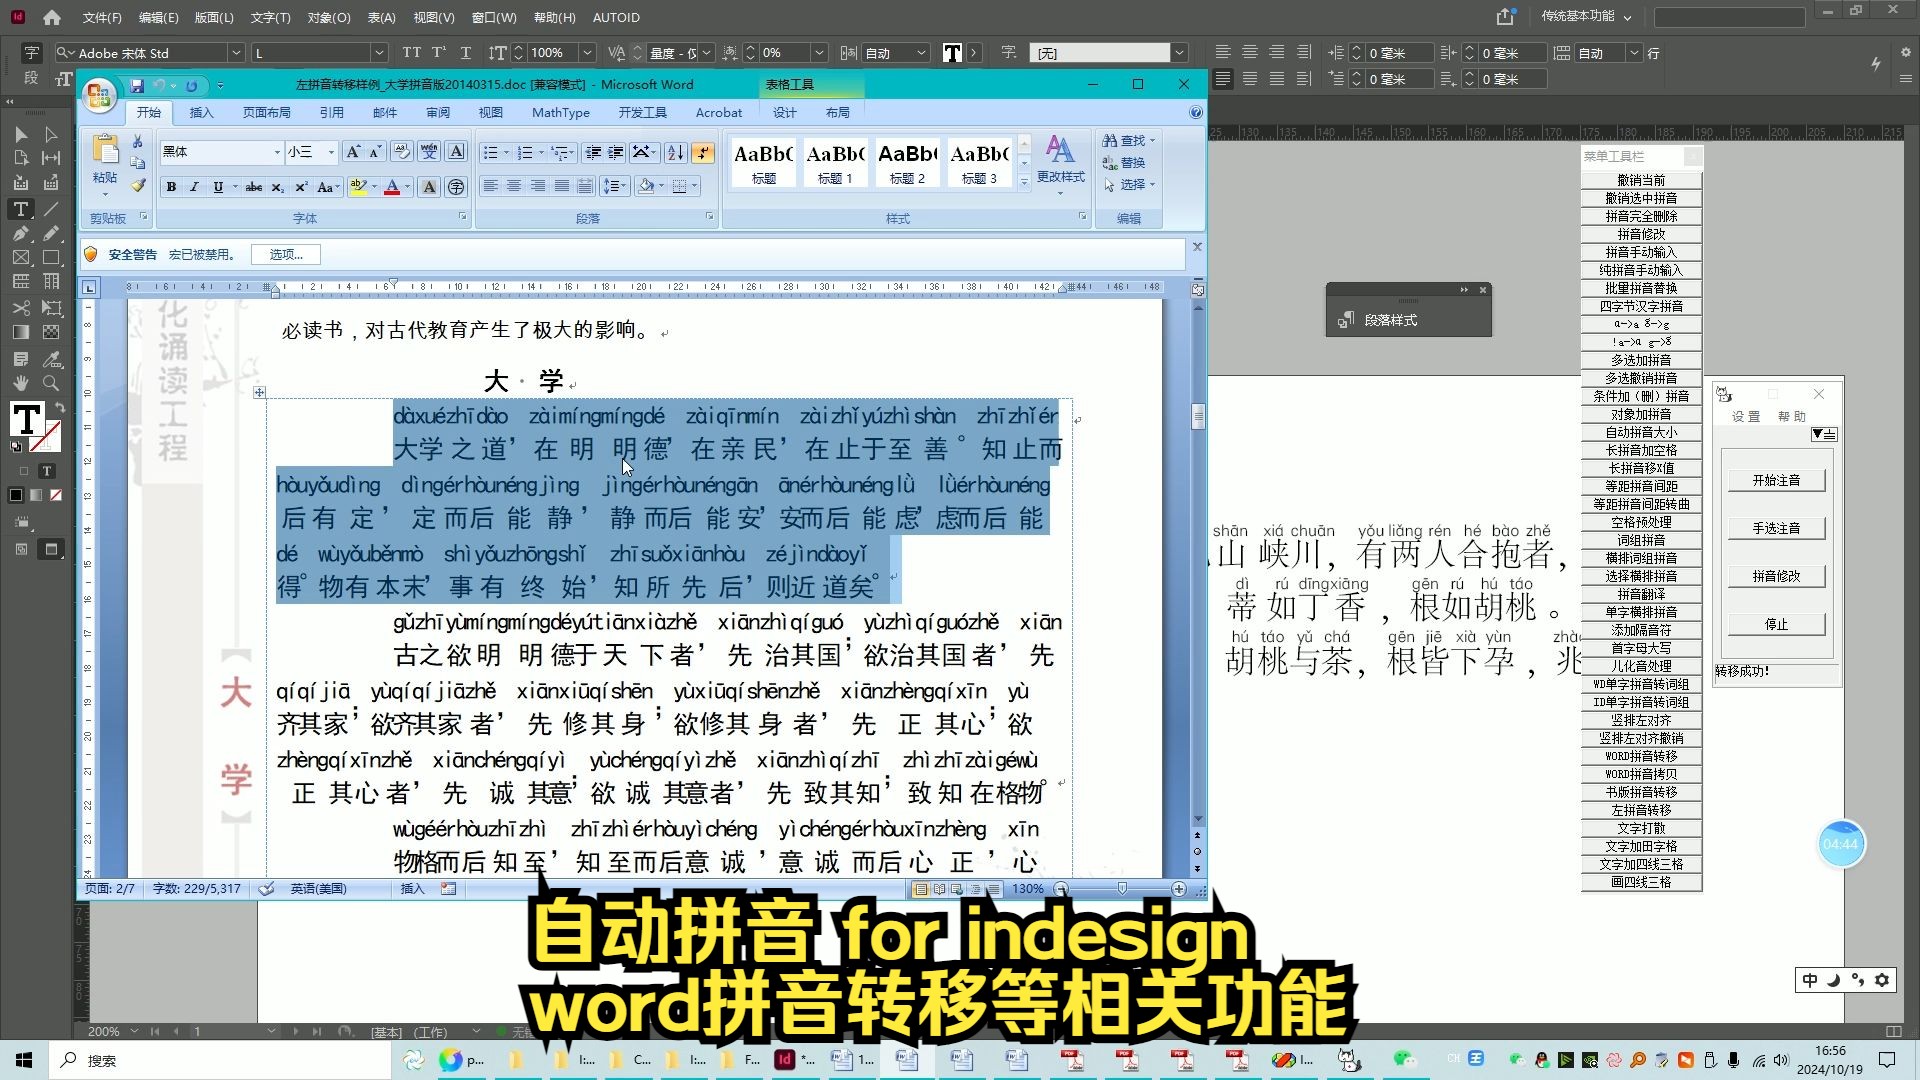This screenshot has width=1920, height=1080.
Task: Click Word font color red A swatch
Action: tap(392, 187)
